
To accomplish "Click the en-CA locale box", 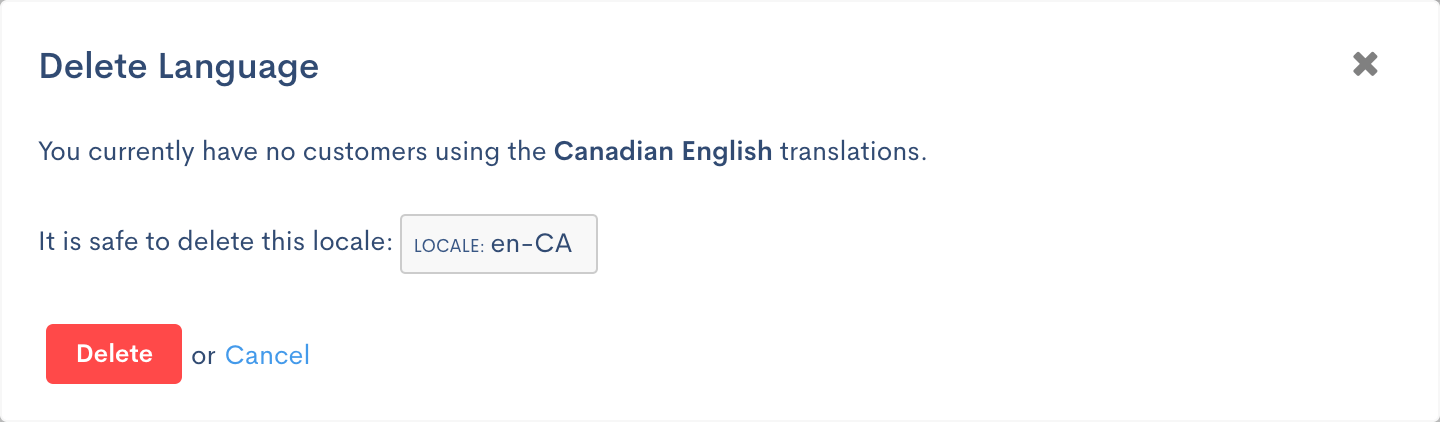I will tap(498, 244).
